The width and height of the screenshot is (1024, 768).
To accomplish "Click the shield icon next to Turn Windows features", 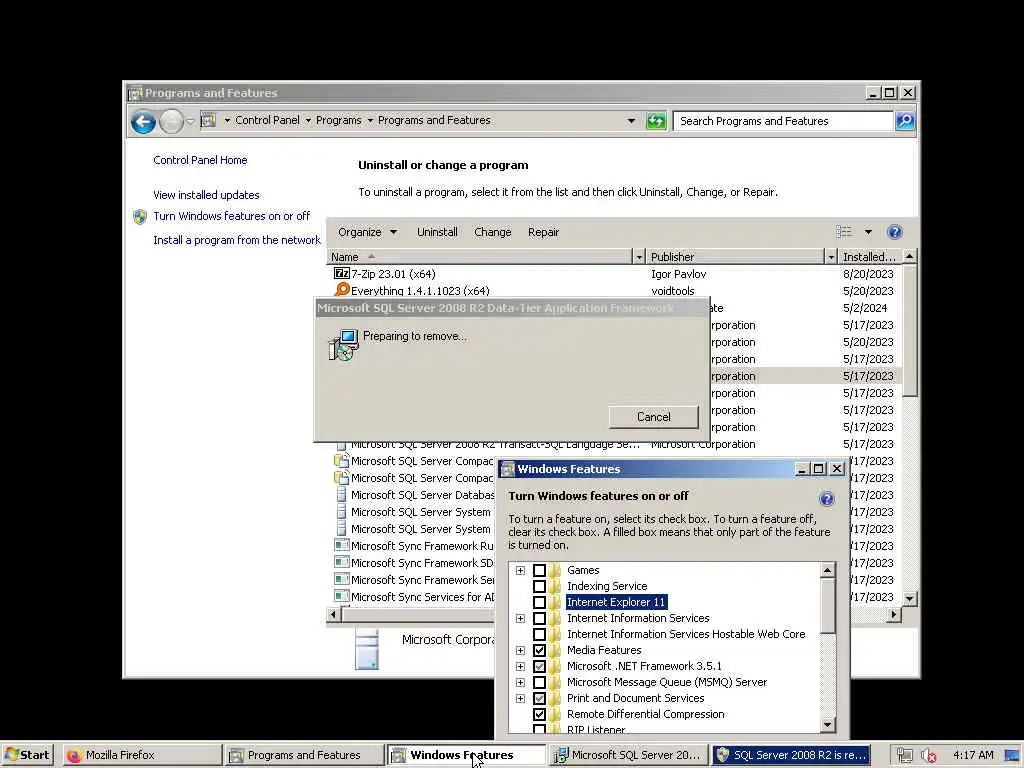I will click(140, 216).
